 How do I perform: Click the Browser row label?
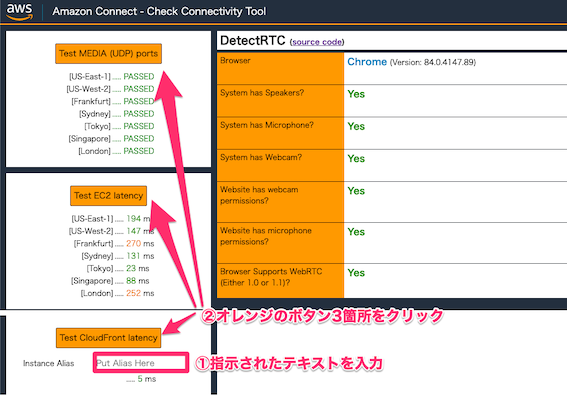[x=235, y=60]
